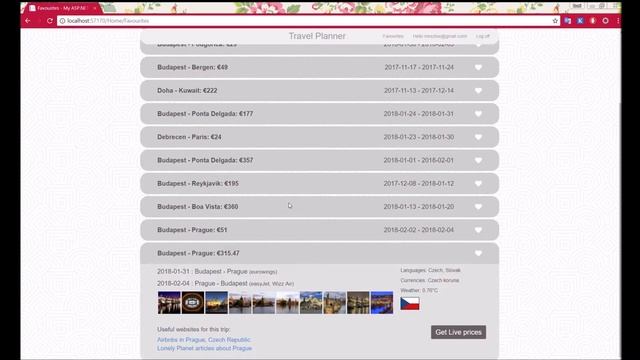Expand the Debrecen - Paris: €24 trip
The height and width of the screenshot is (360, 640).
click(319, 137)
